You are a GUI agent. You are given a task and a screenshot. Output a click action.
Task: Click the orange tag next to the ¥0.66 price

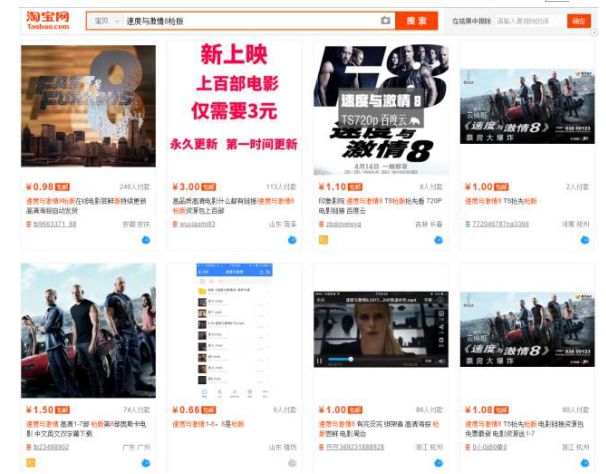click(x=209, y=410)
